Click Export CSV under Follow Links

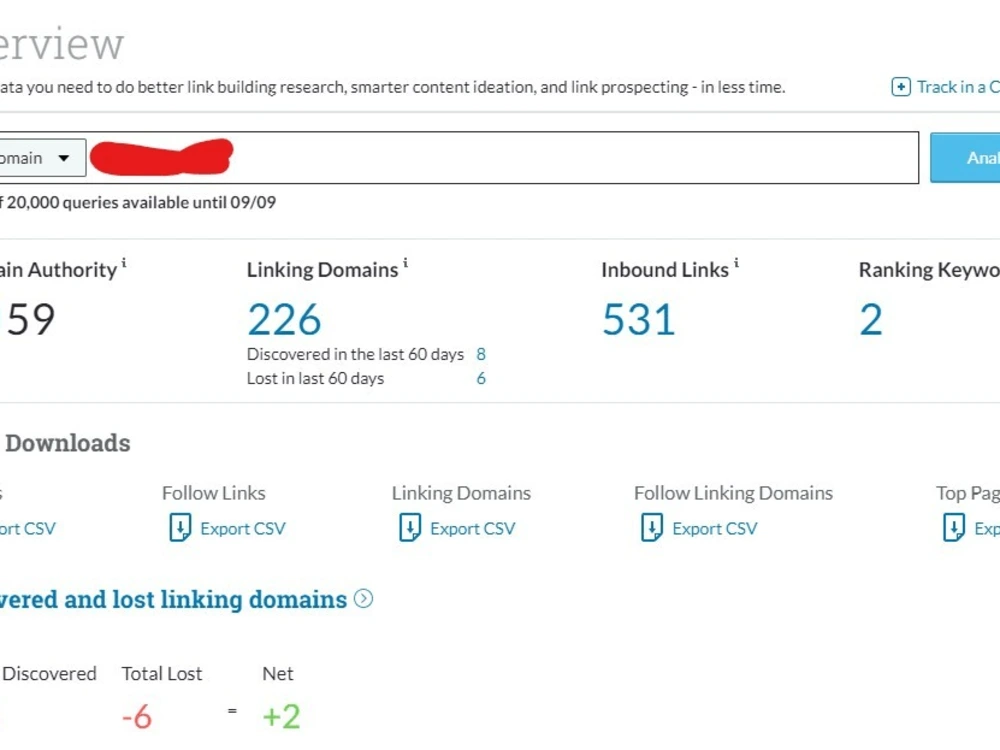coord(242,529)
